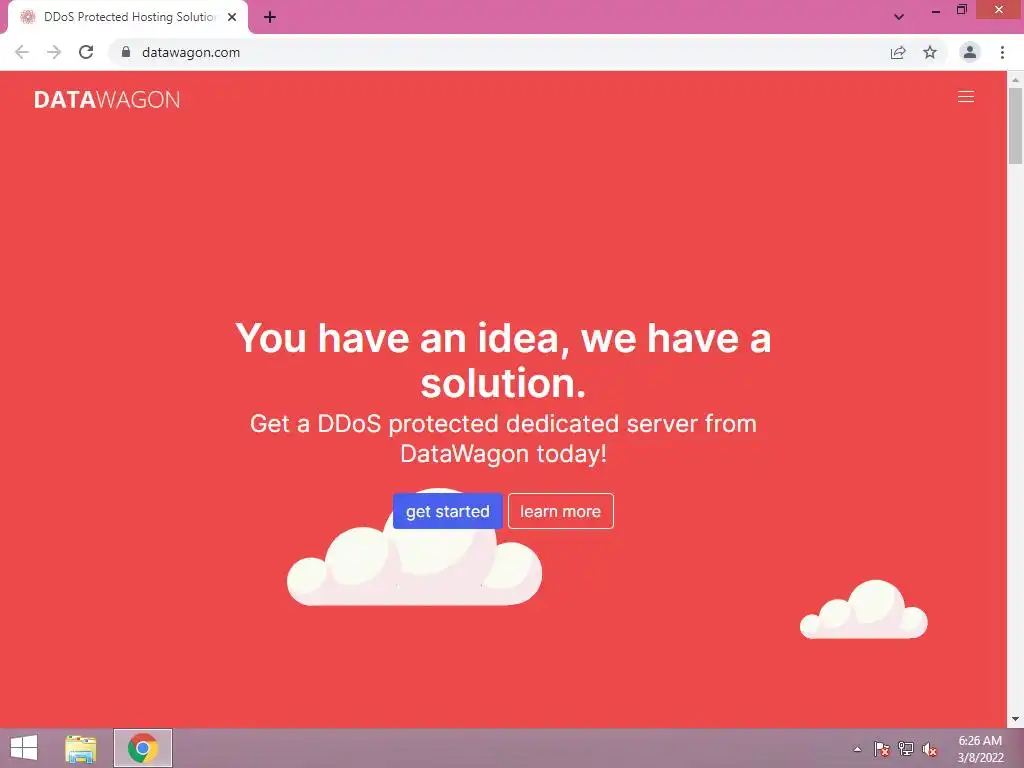
Task: Select the DDoS Protected Hosting Solutions tab
Action: [x=128, y=17]
